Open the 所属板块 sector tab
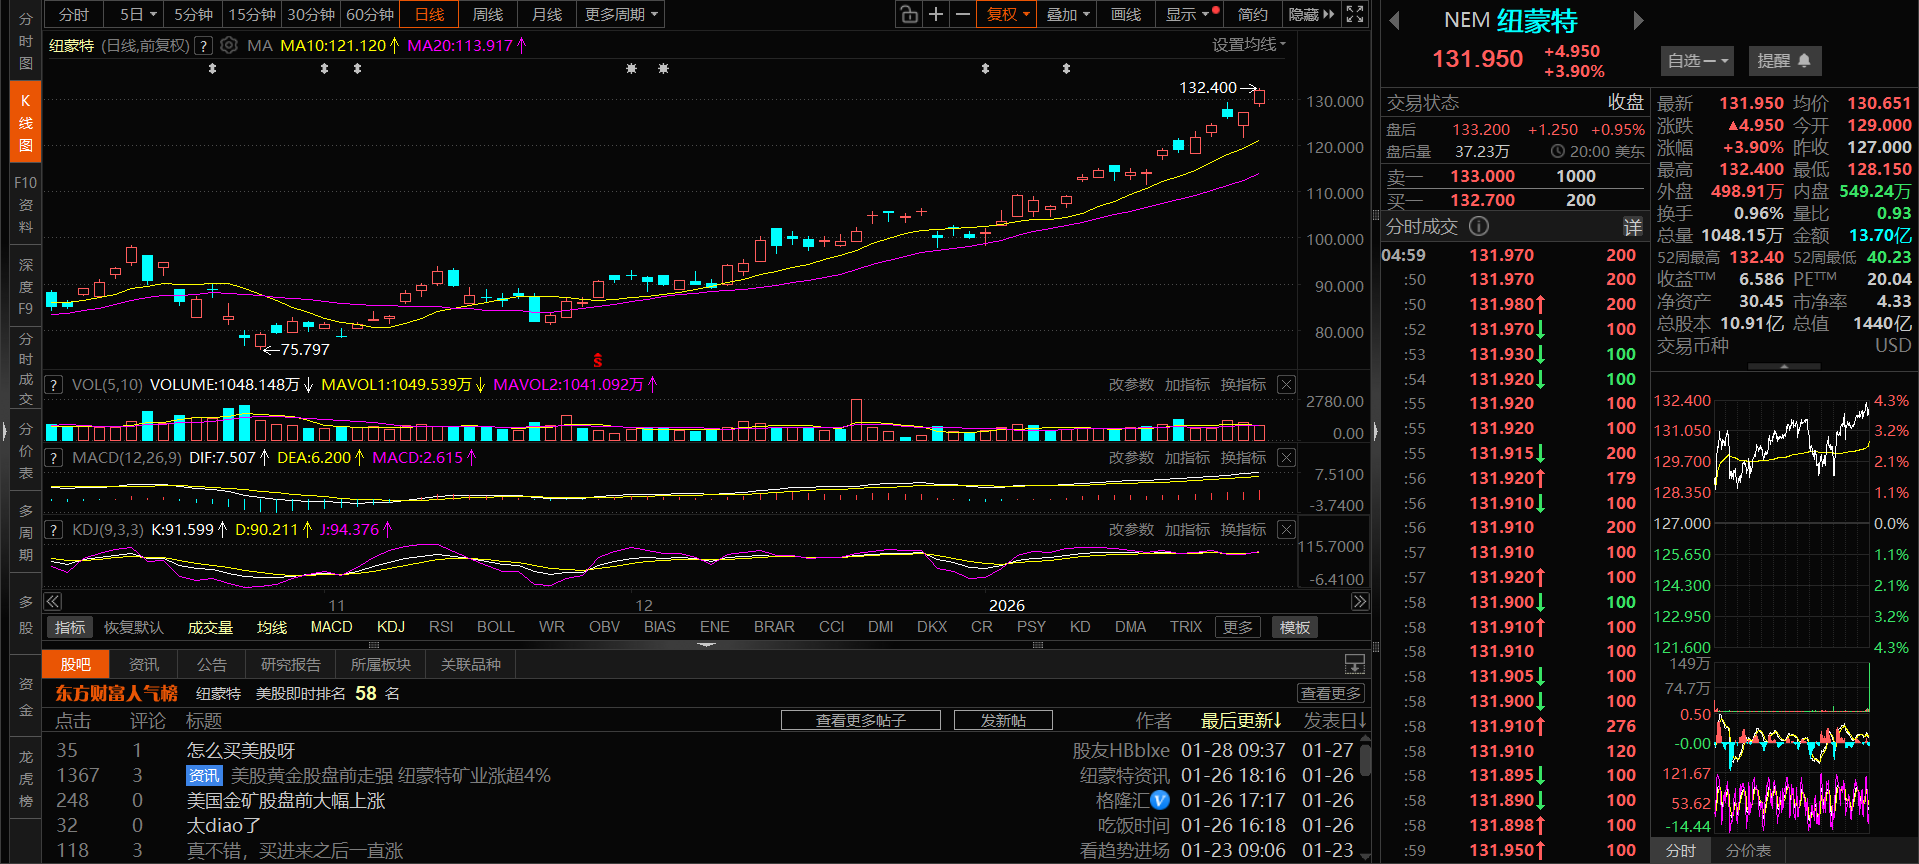The width and height of the screenshot is (1919, 864). tap(381, 664)
